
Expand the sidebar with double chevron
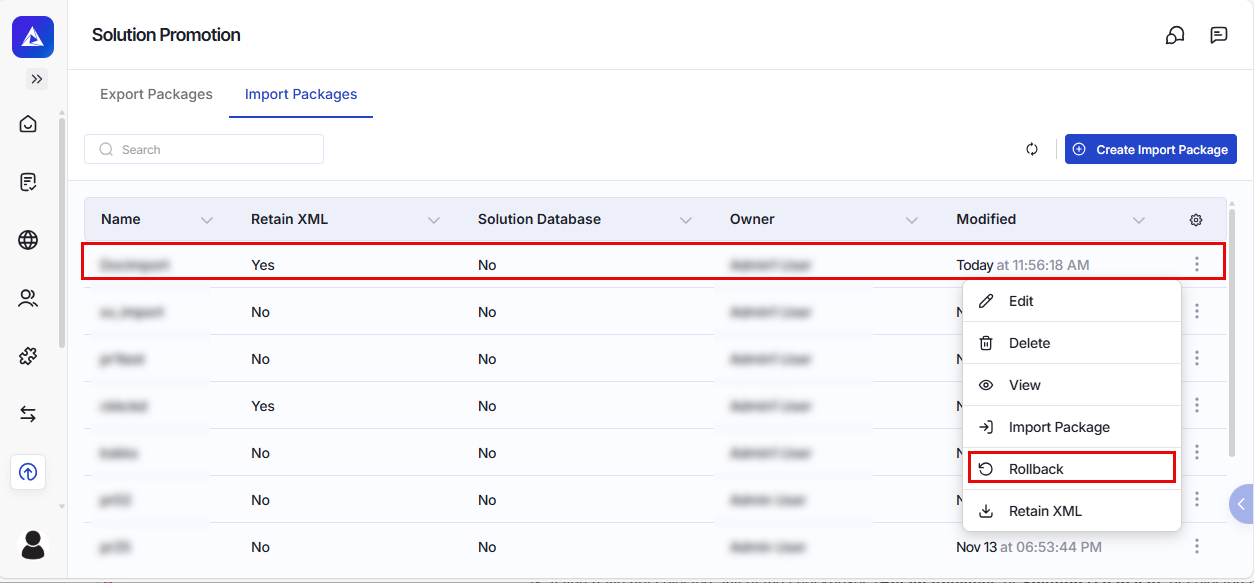pos(37,79)
